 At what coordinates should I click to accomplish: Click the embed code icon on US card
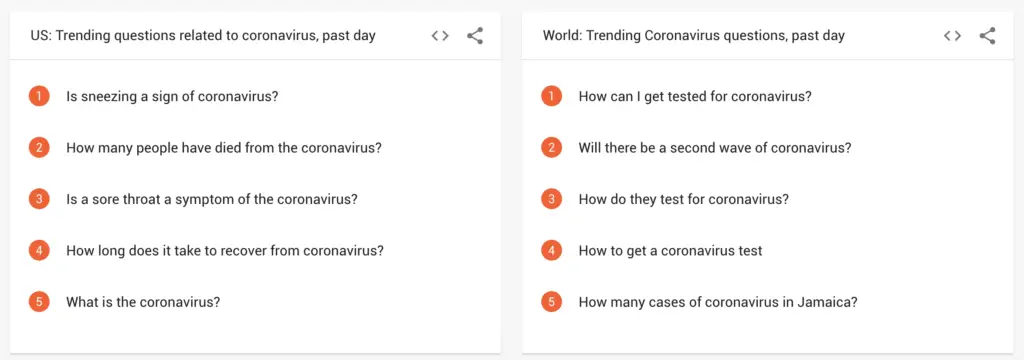point(440,36)
